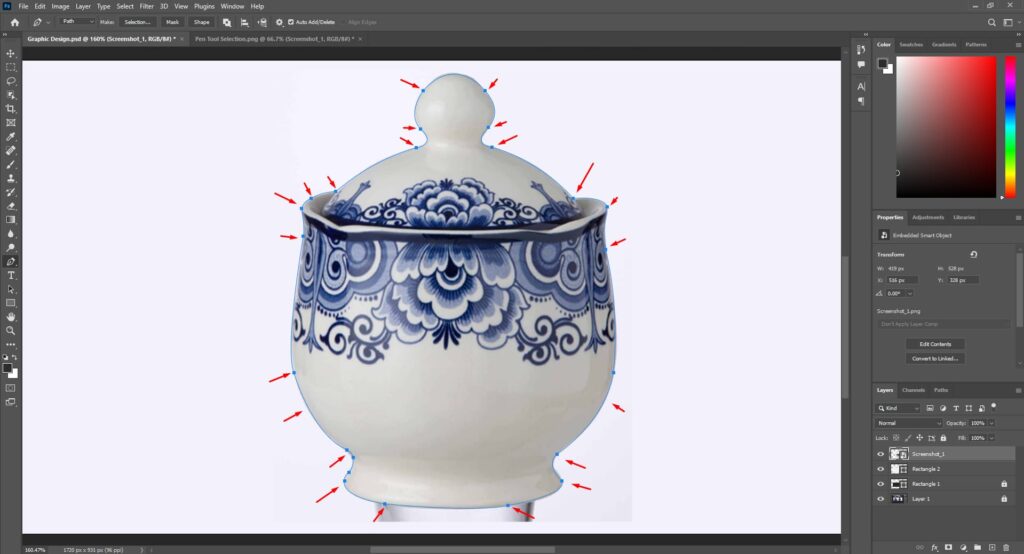
Task: Select the Crop tool
Action: 10,108
